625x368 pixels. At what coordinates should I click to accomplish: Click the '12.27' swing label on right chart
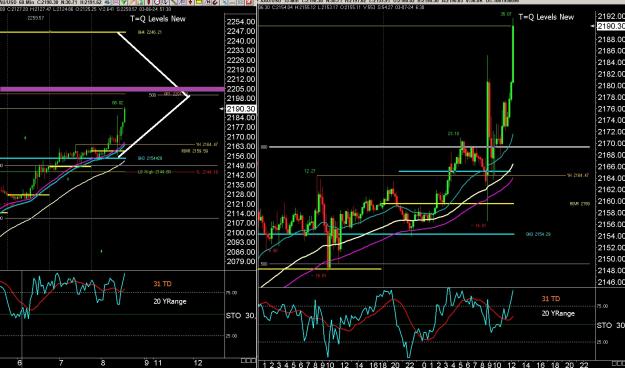pyautogui.click(x=310, y=171)
